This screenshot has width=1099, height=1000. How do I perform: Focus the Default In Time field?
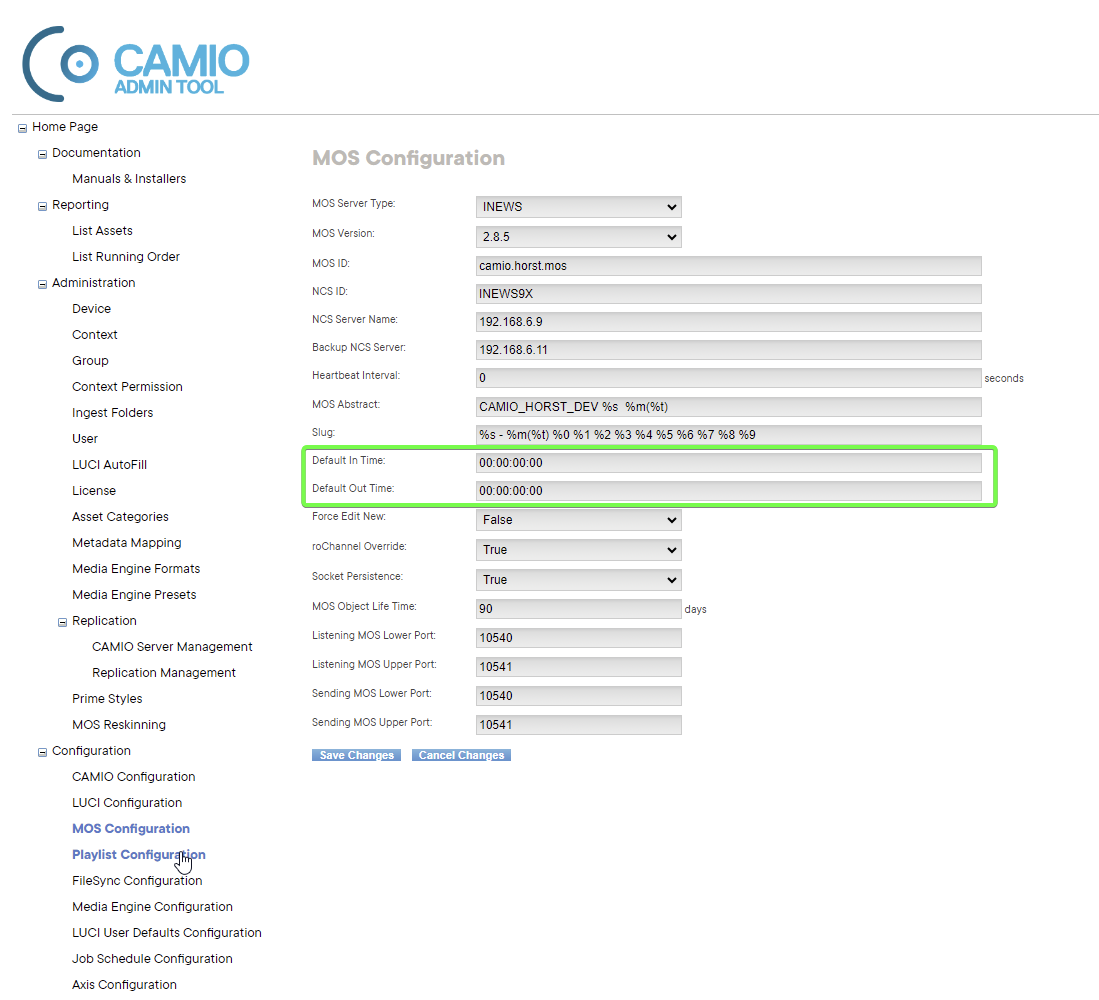click(x=728, y=463)
